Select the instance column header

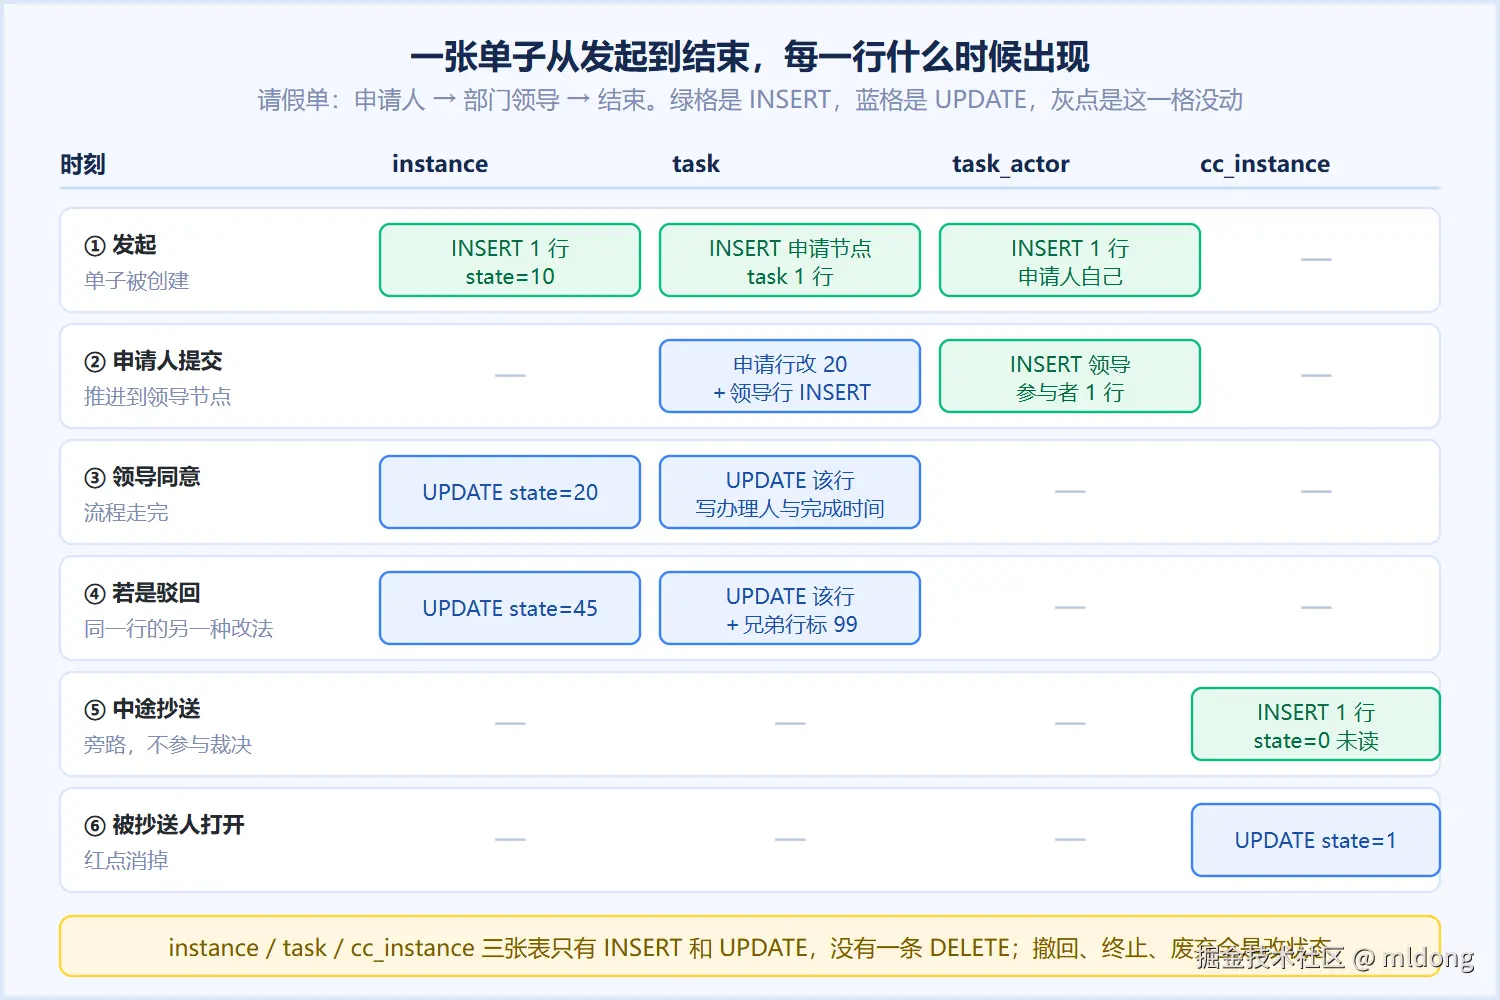pyautogui.click(x=440, y=164)
